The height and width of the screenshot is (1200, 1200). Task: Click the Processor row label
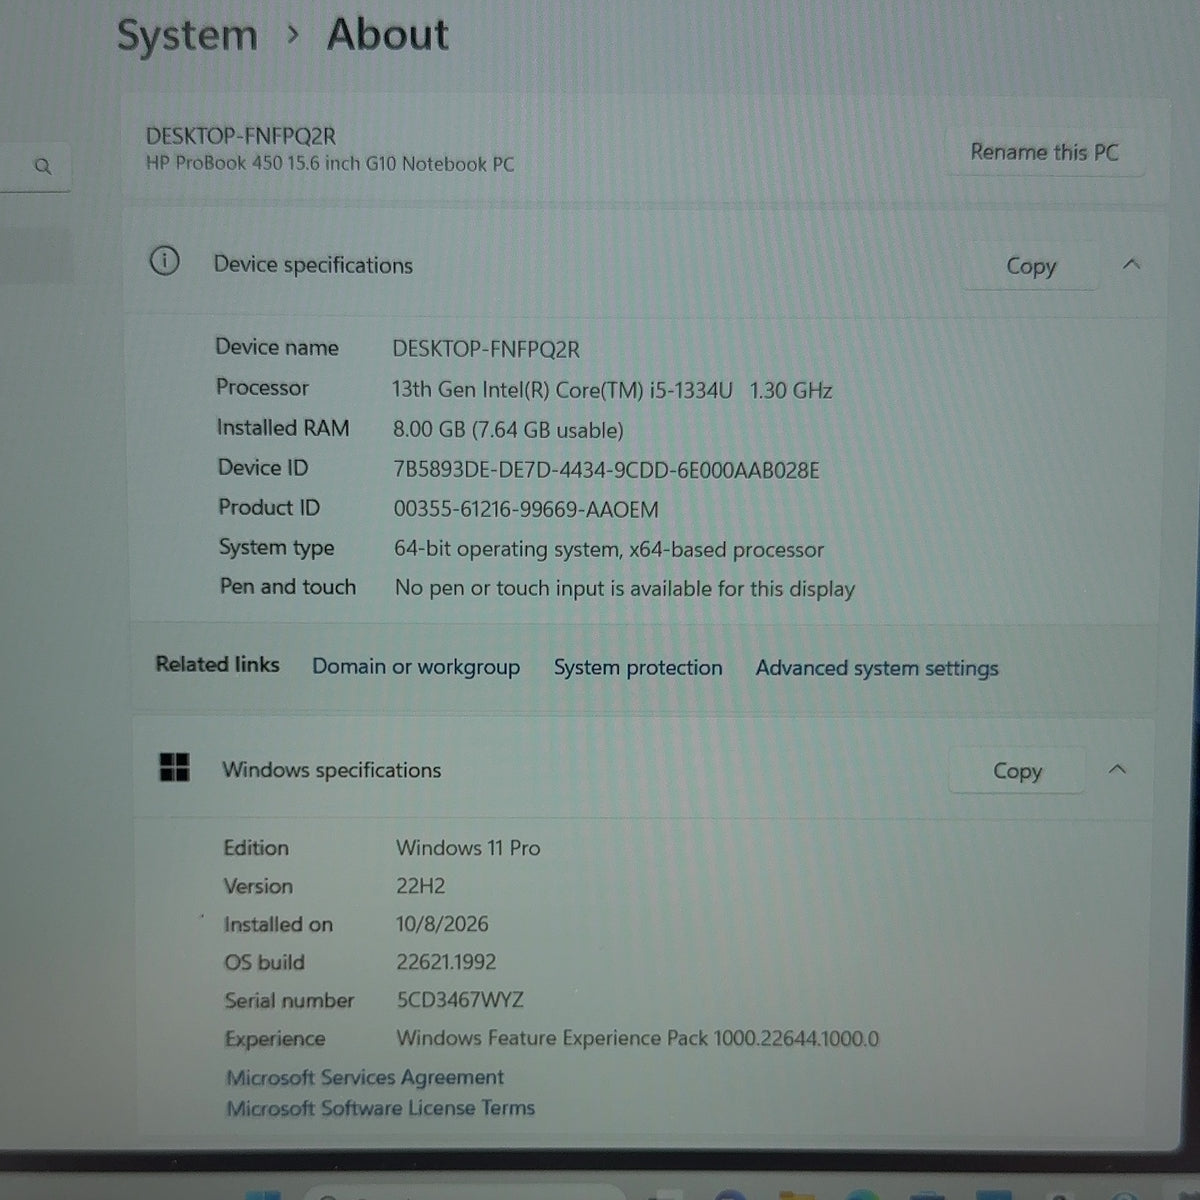(x=262, y=387)
